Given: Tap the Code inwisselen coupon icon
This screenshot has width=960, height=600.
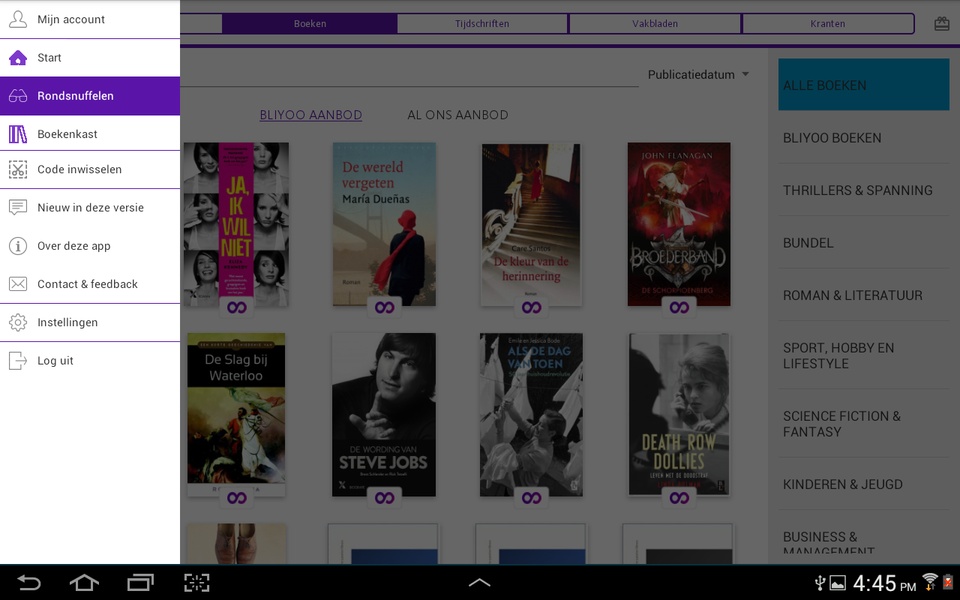Looking at the screenshot, I should click(18, 170).
